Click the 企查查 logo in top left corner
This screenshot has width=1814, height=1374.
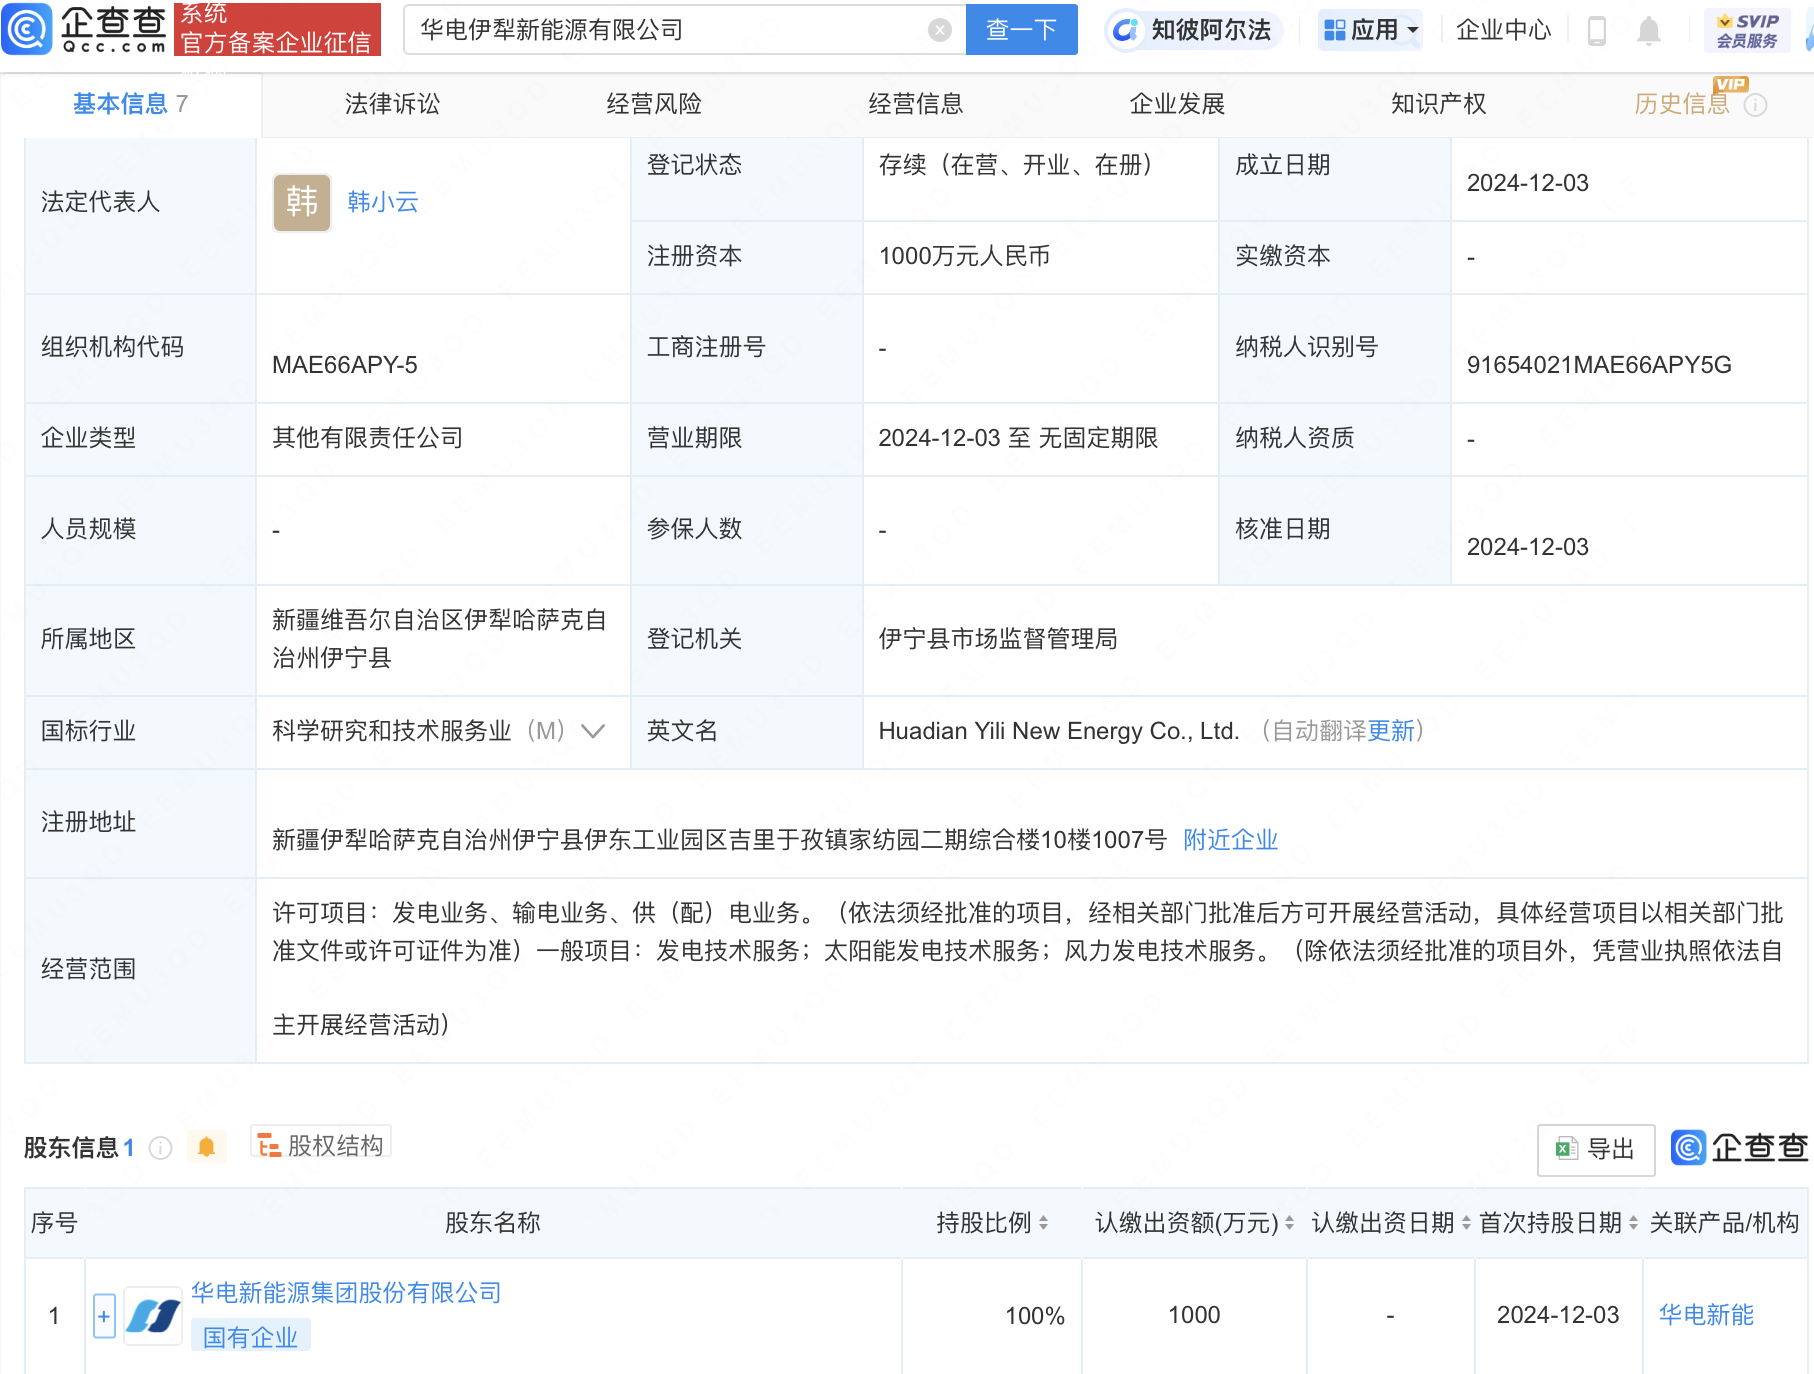85,30
